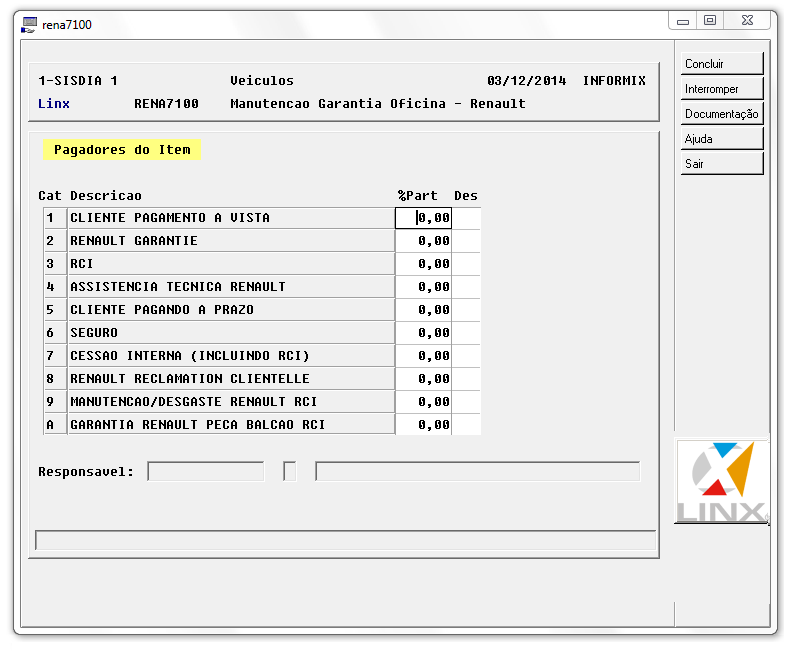This screenshot has height=651, width=791.
Task: Click the rena7100 title bar app icon
Action: click(x=29, y=25)
